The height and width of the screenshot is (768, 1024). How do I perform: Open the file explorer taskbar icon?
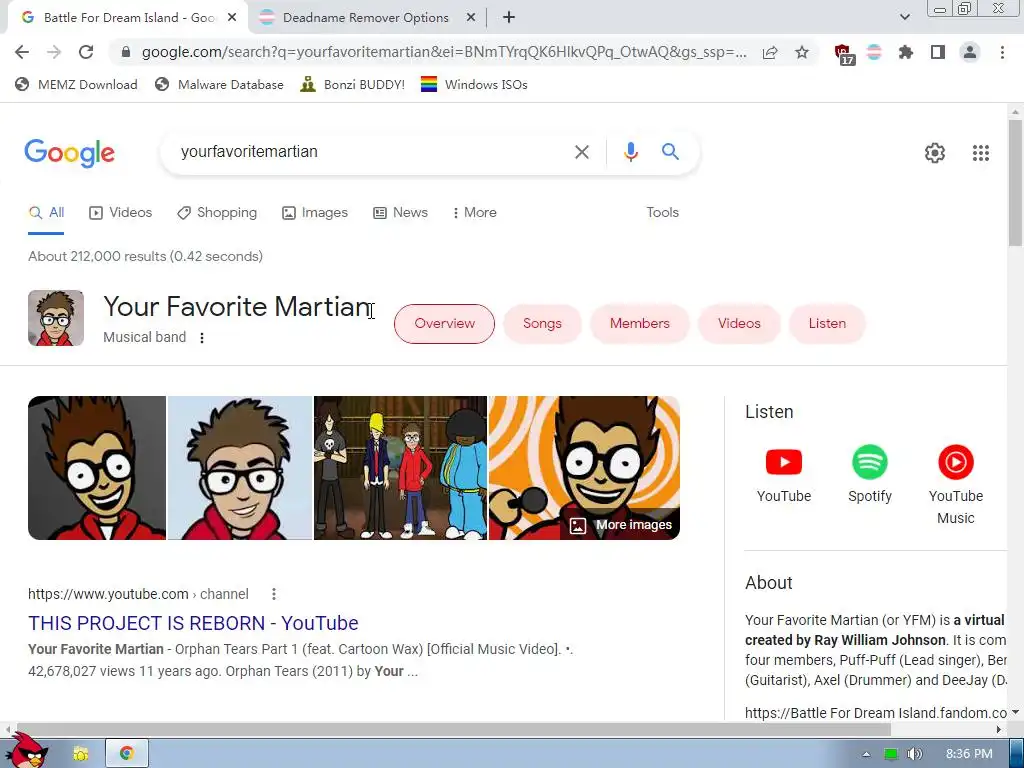[80, 754]
